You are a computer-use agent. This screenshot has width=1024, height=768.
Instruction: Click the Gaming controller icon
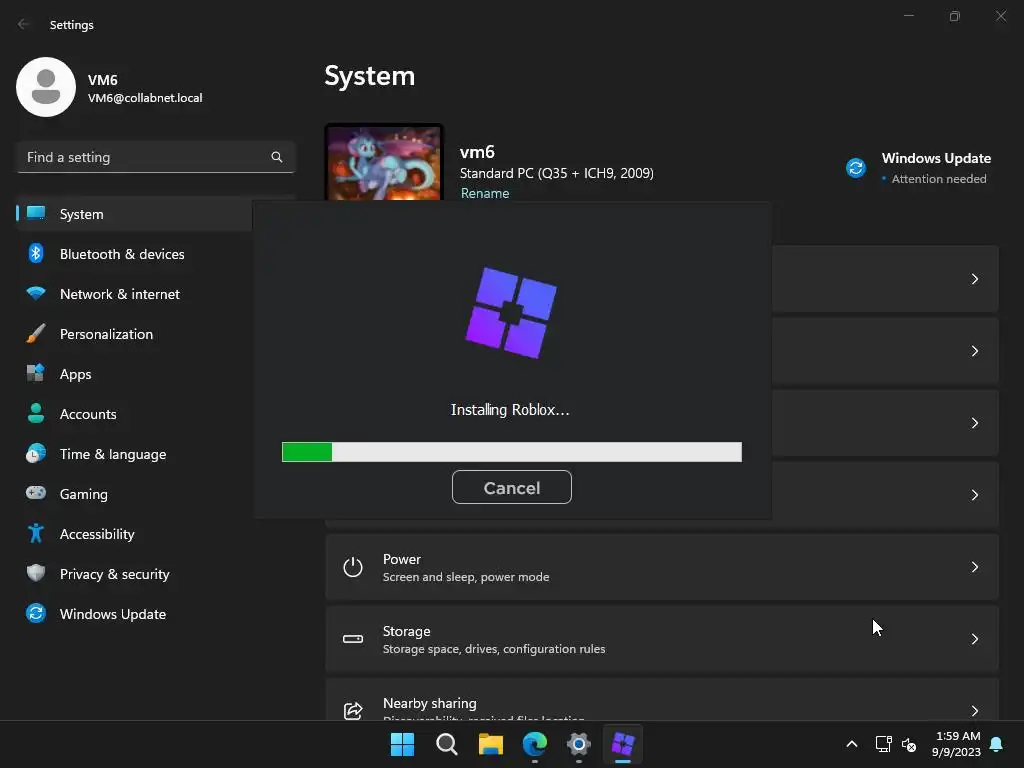[x=36, y=493]
